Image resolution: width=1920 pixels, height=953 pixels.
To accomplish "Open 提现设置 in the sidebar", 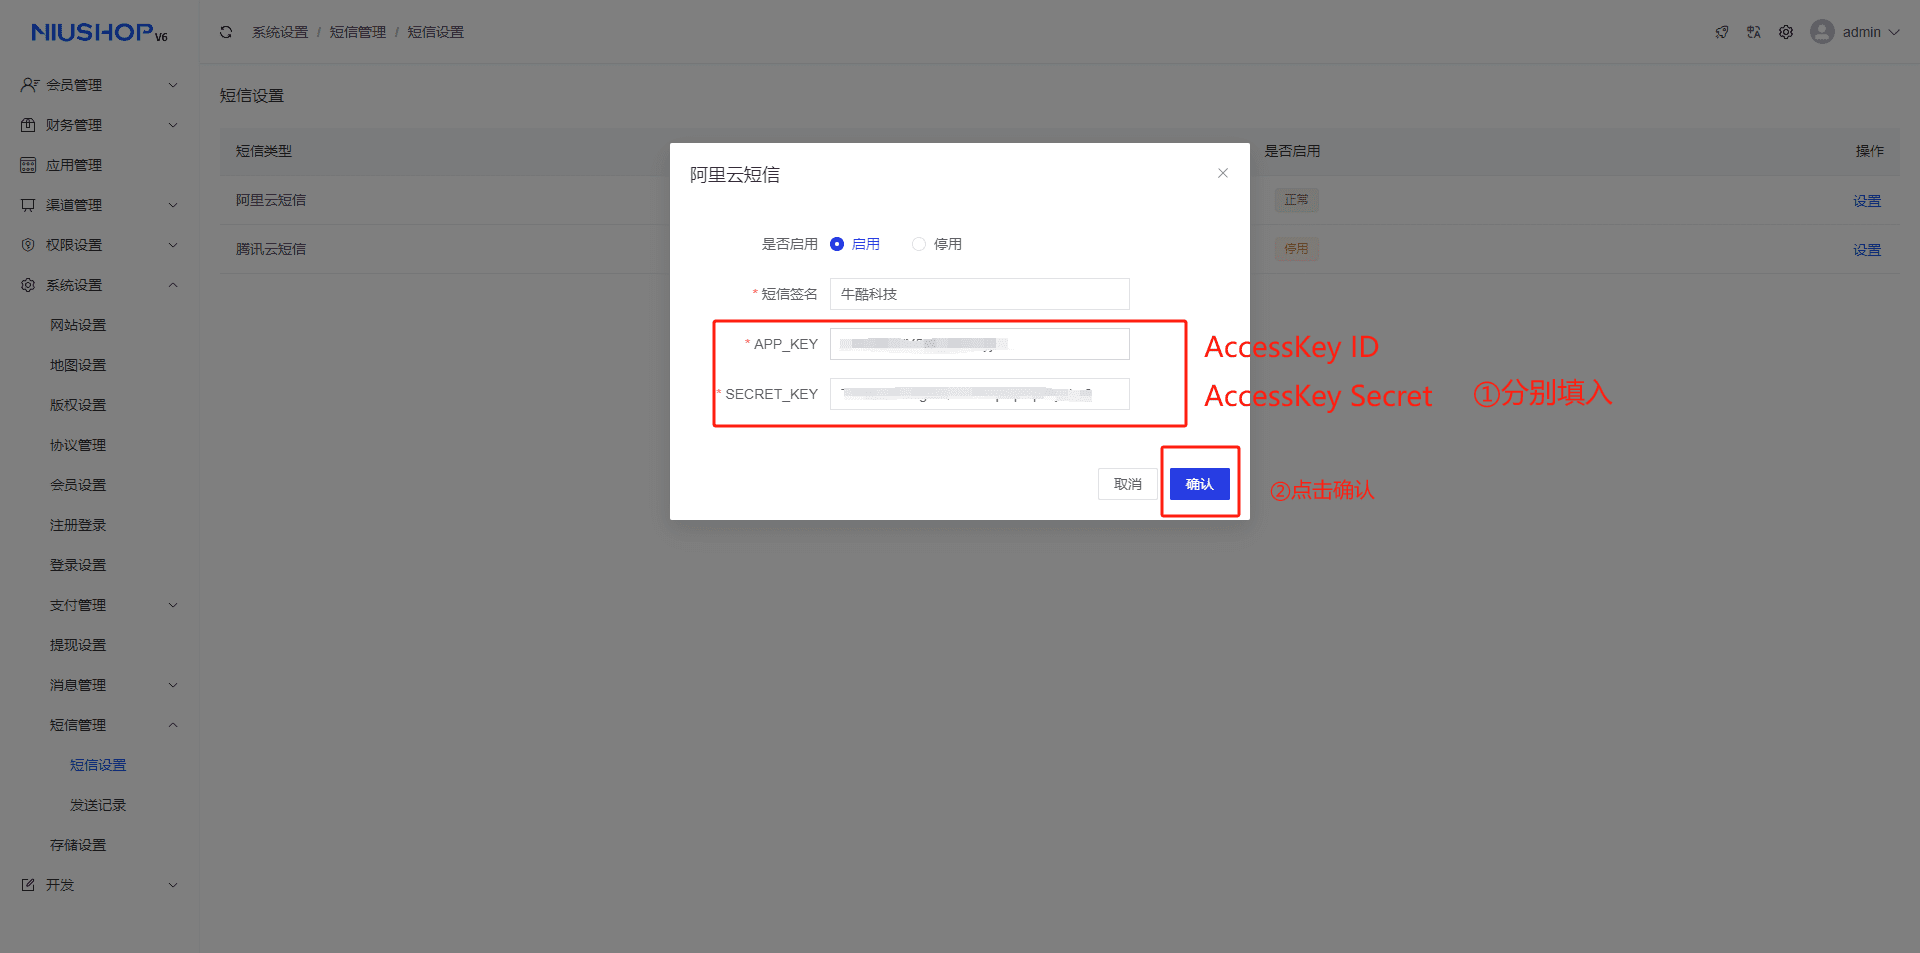I will (78, 645).
